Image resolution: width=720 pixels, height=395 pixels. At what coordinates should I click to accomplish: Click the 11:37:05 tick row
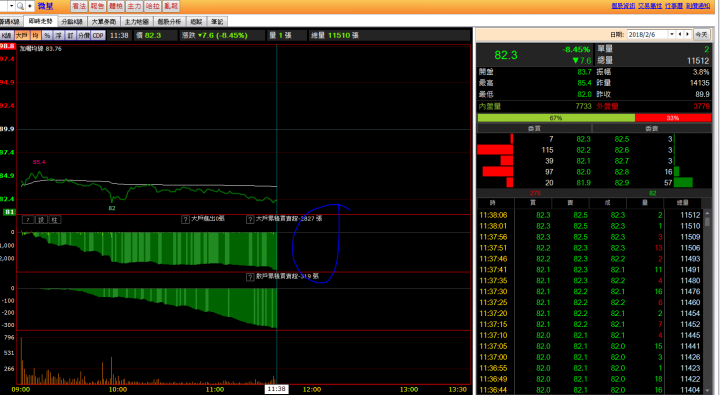point(590,346)
